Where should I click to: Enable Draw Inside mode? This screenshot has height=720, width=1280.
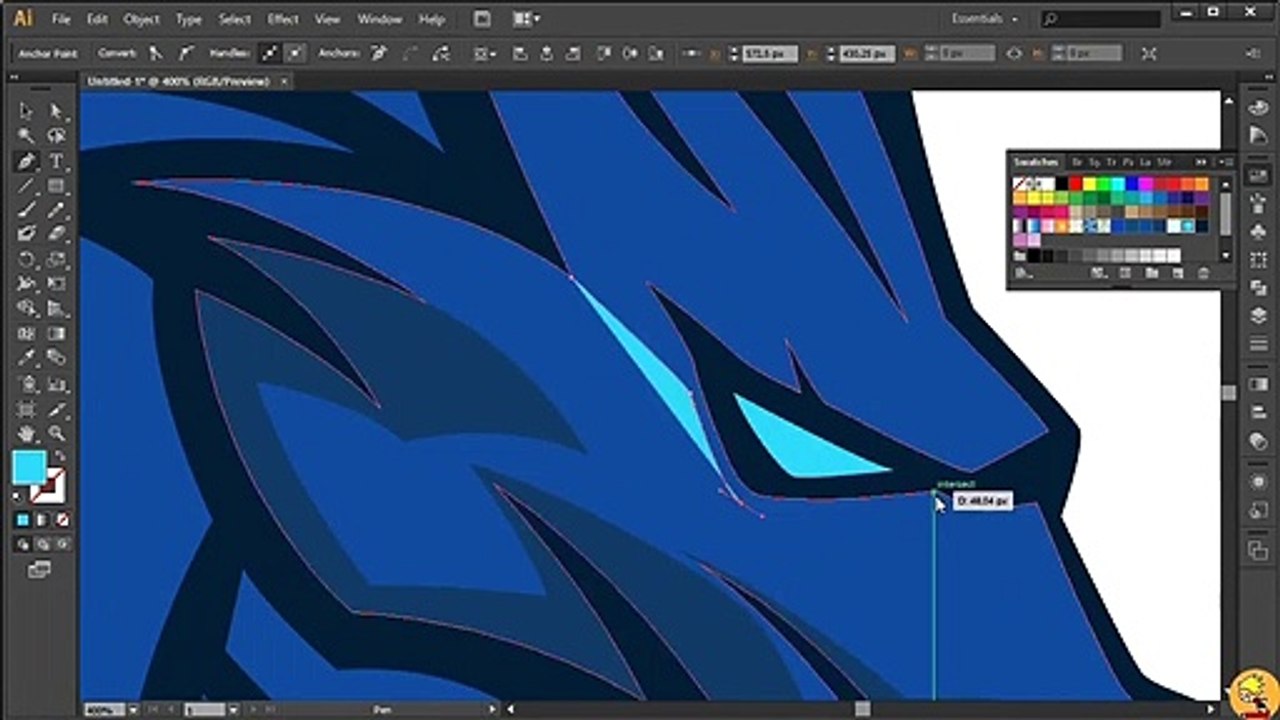[x=63, y=545]
